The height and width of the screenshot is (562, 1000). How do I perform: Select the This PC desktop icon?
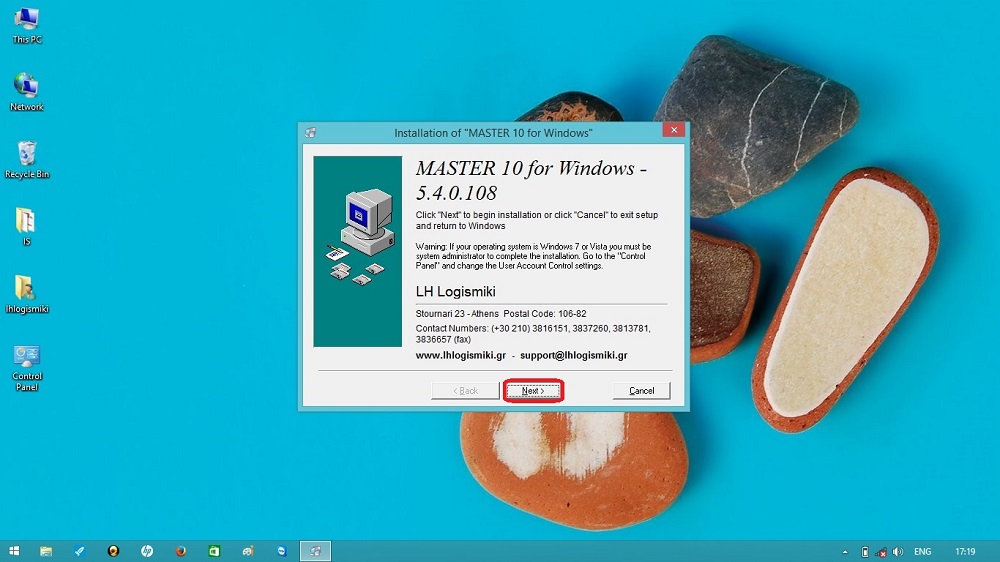click(x=27, y=26)
